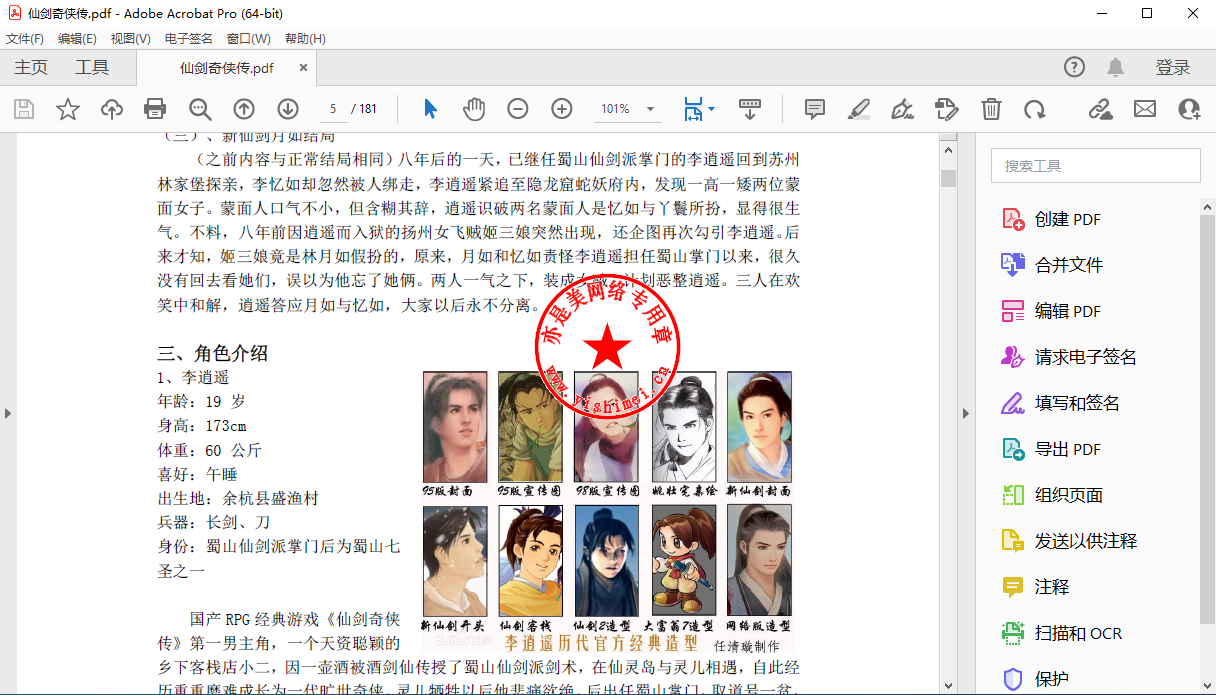Viewport: 1216px width, 695px height.
Task: Select 导出 PDF in the tools pane
Action: point(1067,449)
